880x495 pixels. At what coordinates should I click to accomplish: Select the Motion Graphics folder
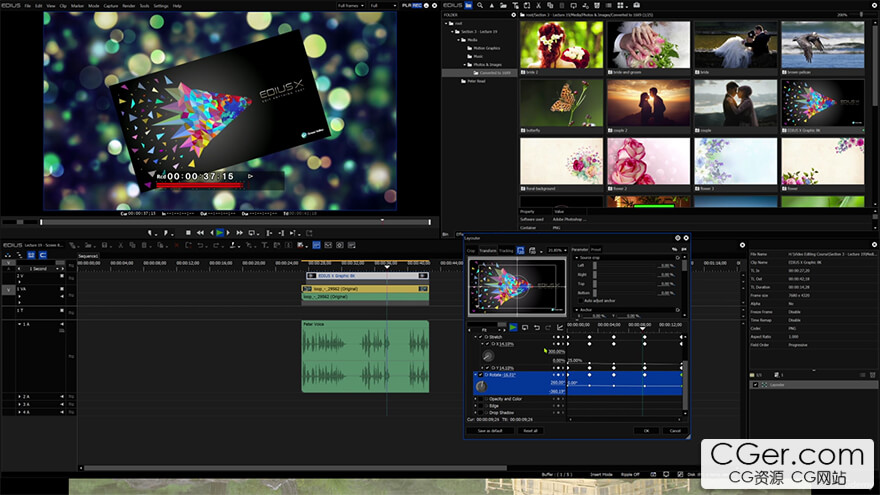[486, 48]
